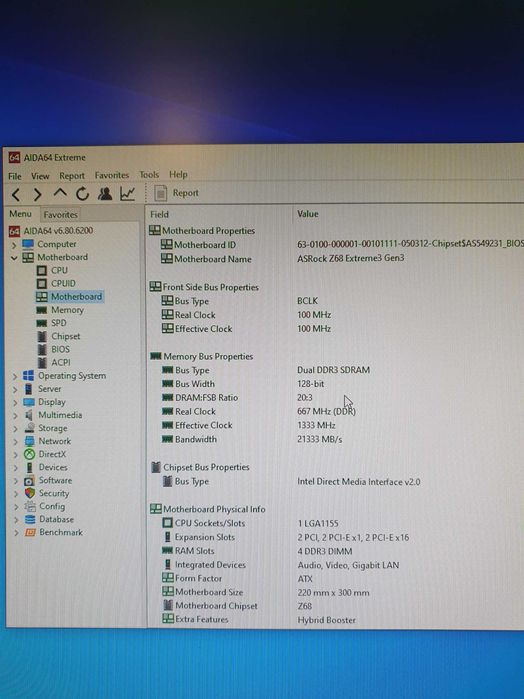Click the Config icon in the tree
The width and height of the screenshot is (524, 699).
30,506
